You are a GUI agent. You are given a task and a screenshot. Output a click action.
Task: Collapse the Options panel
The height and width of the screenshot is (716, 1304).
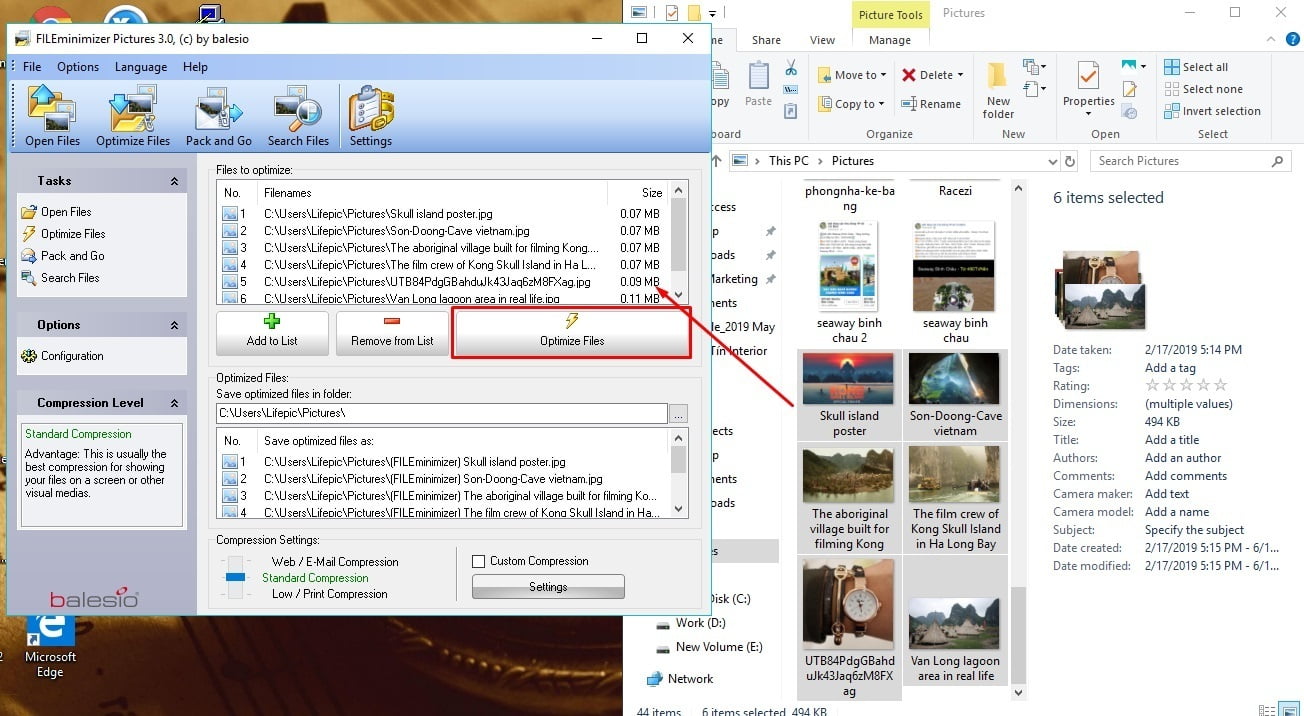point(174,325)
